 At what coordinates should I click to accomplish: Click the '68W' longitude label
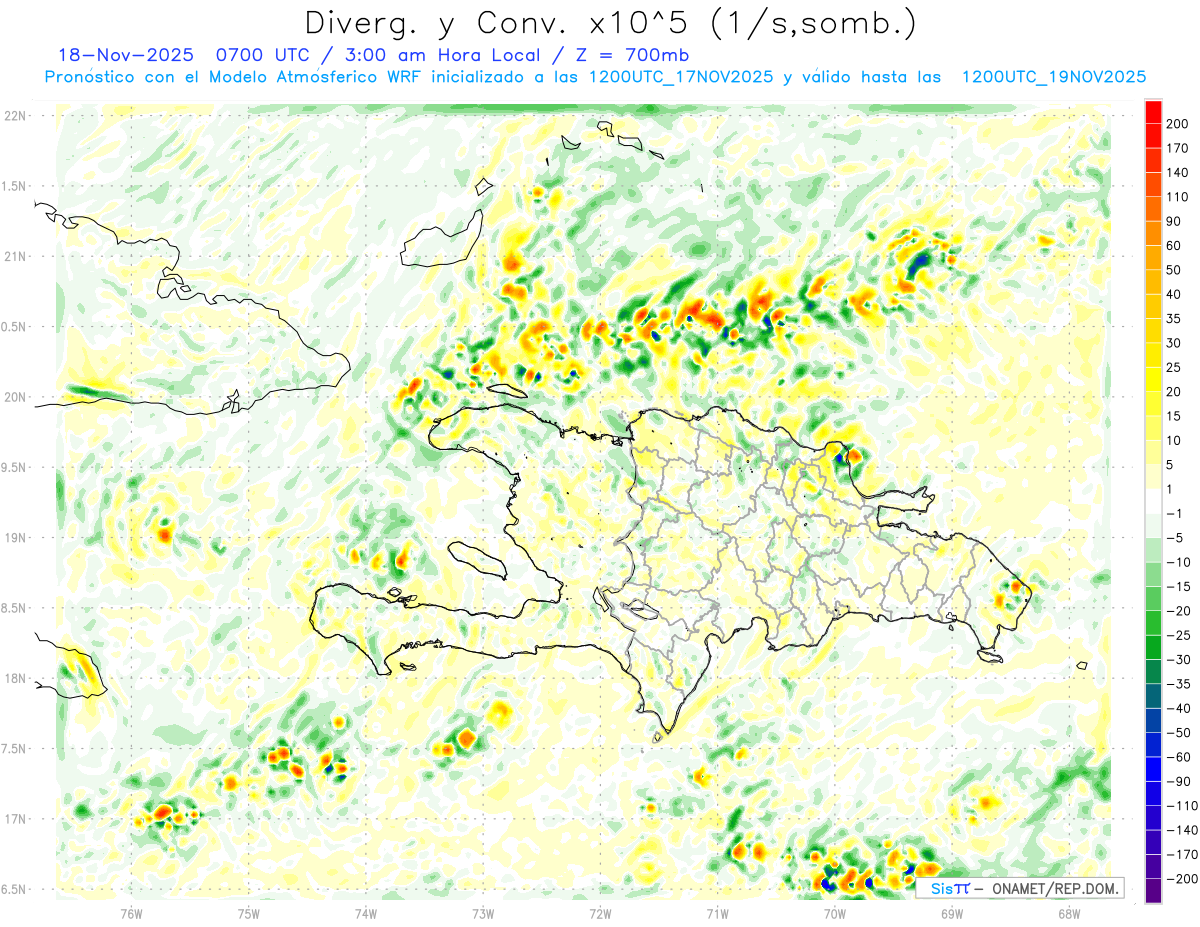point(1069,913)
